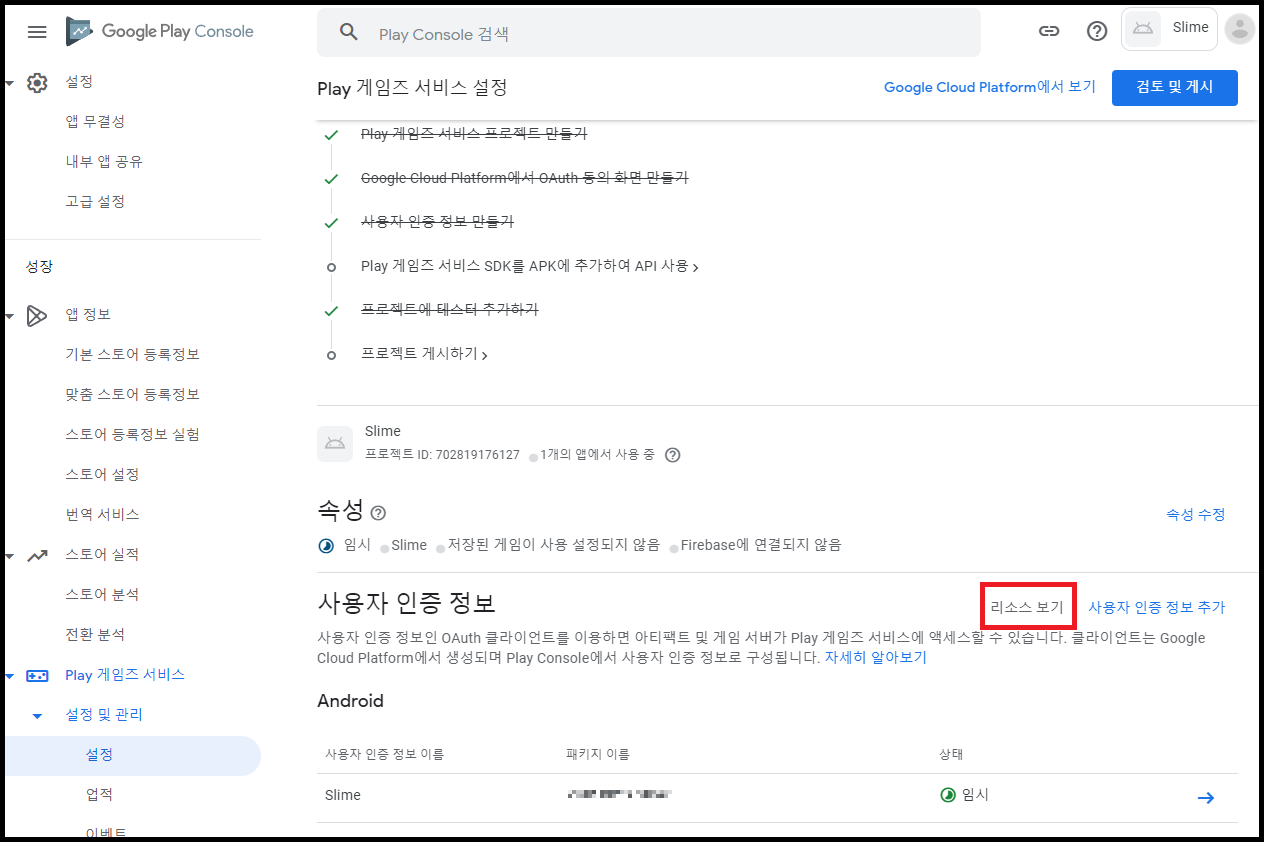The height and width of the screenshot is (842, 1264).
Task: Collapse the 앱 정보 sidebar section arrow
Action: pos(9,315)
